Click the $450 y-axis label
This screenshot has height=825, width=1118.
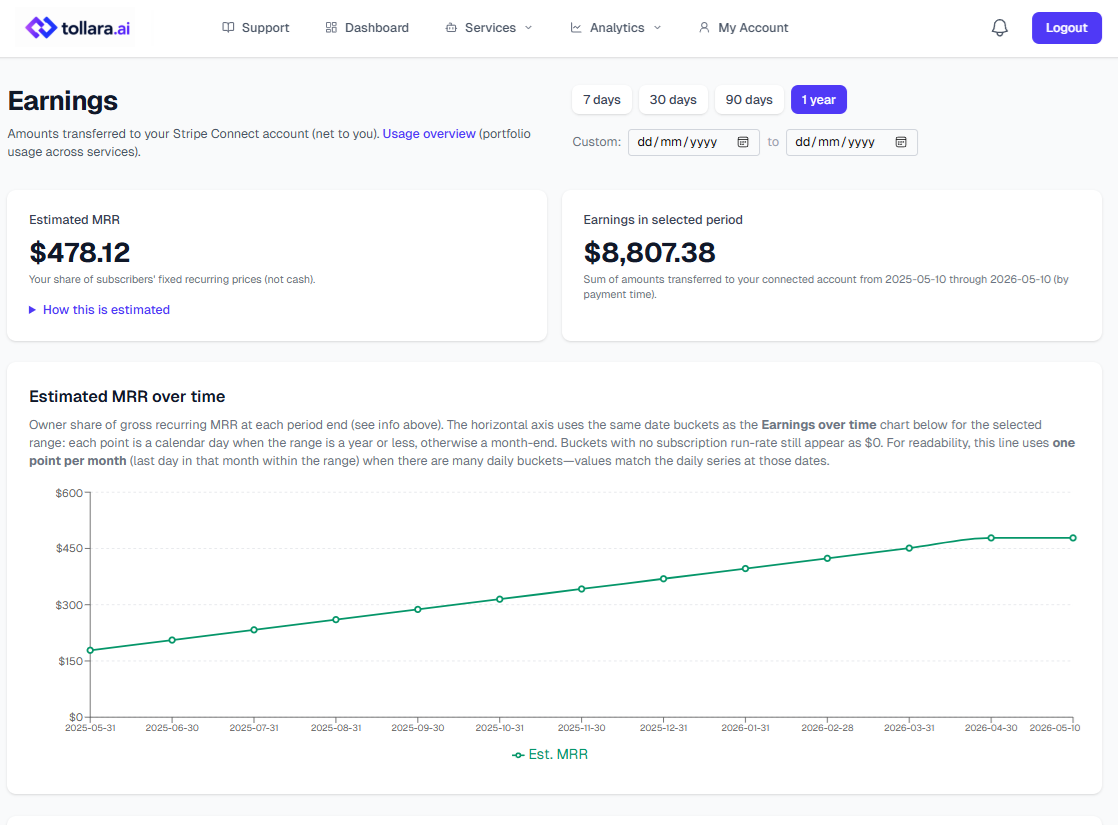69,548
